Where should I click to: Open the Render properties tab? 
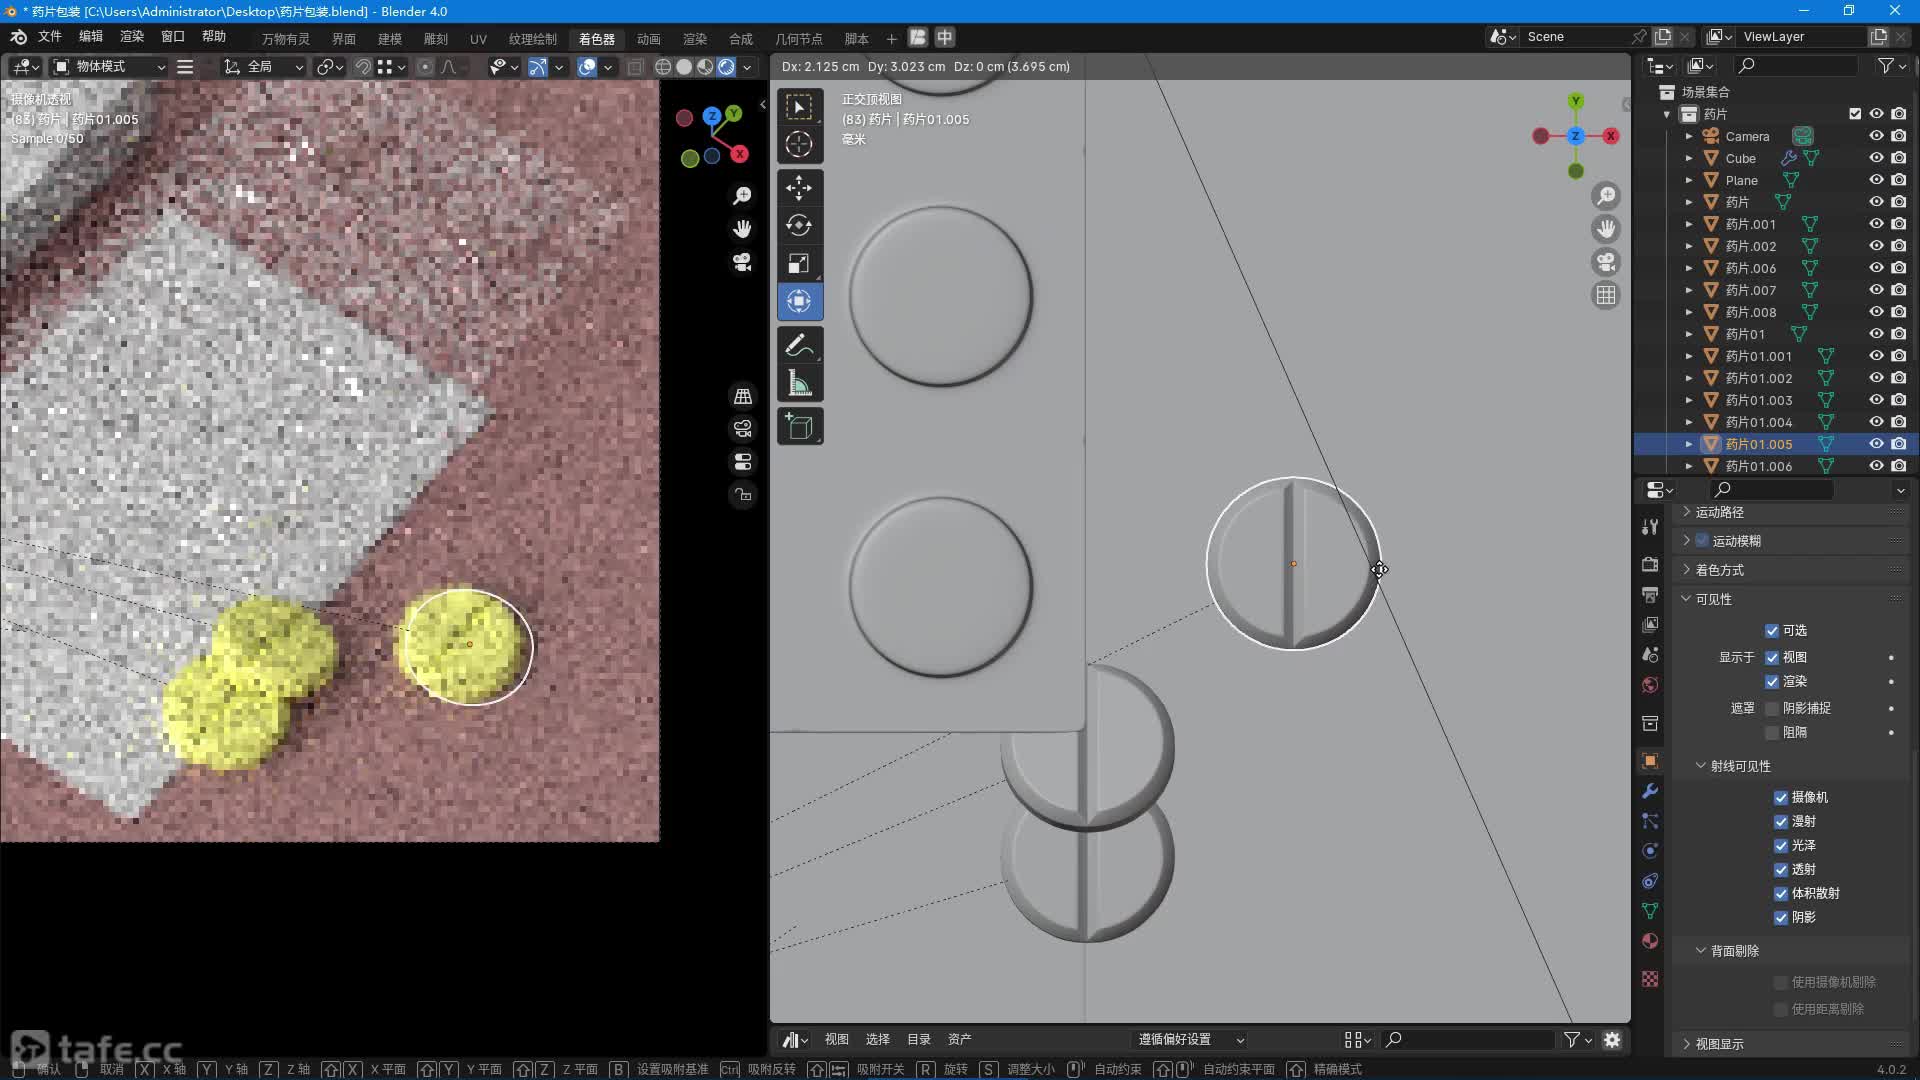(1650, 565)
